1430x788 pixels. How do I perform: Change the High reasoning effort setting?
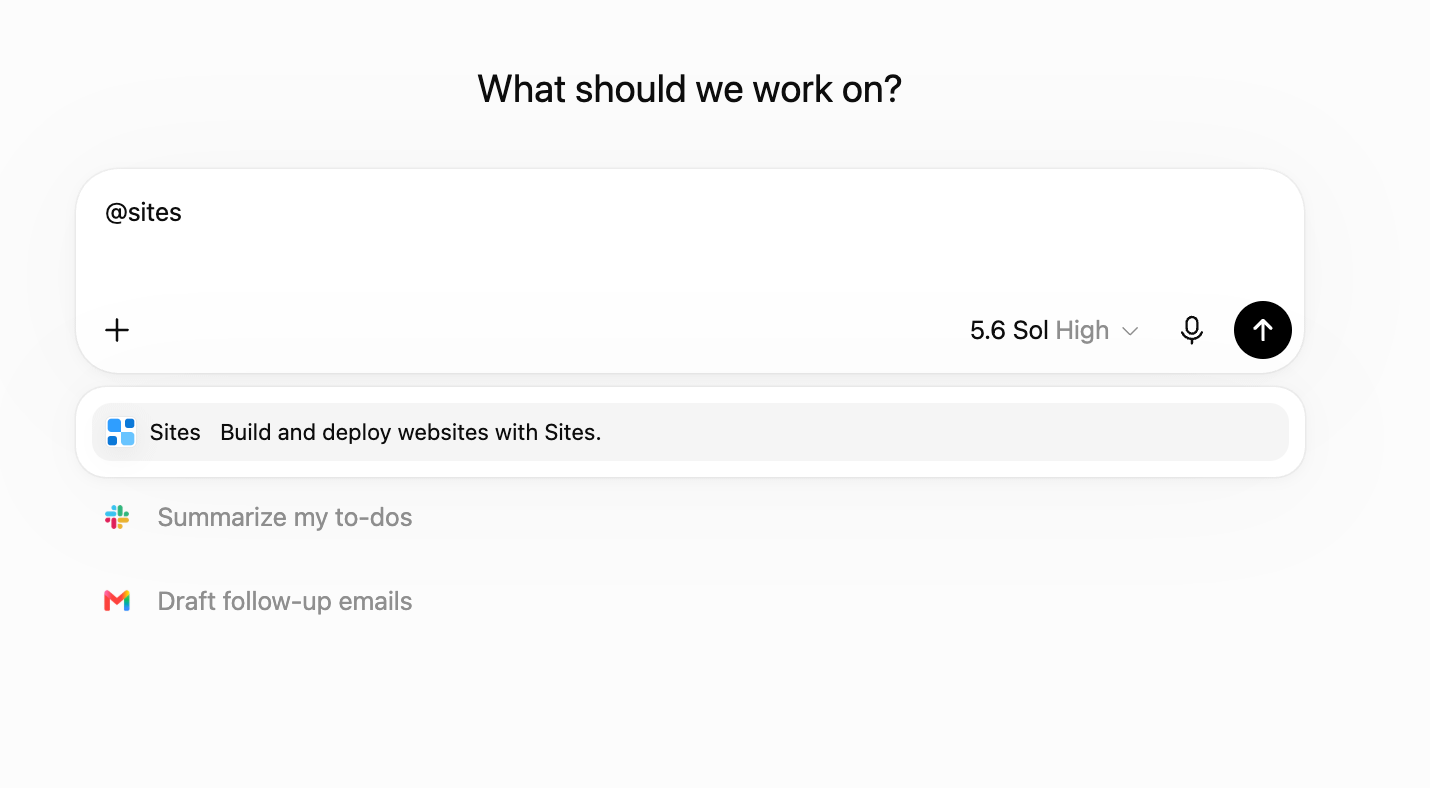coord(1082,331)
